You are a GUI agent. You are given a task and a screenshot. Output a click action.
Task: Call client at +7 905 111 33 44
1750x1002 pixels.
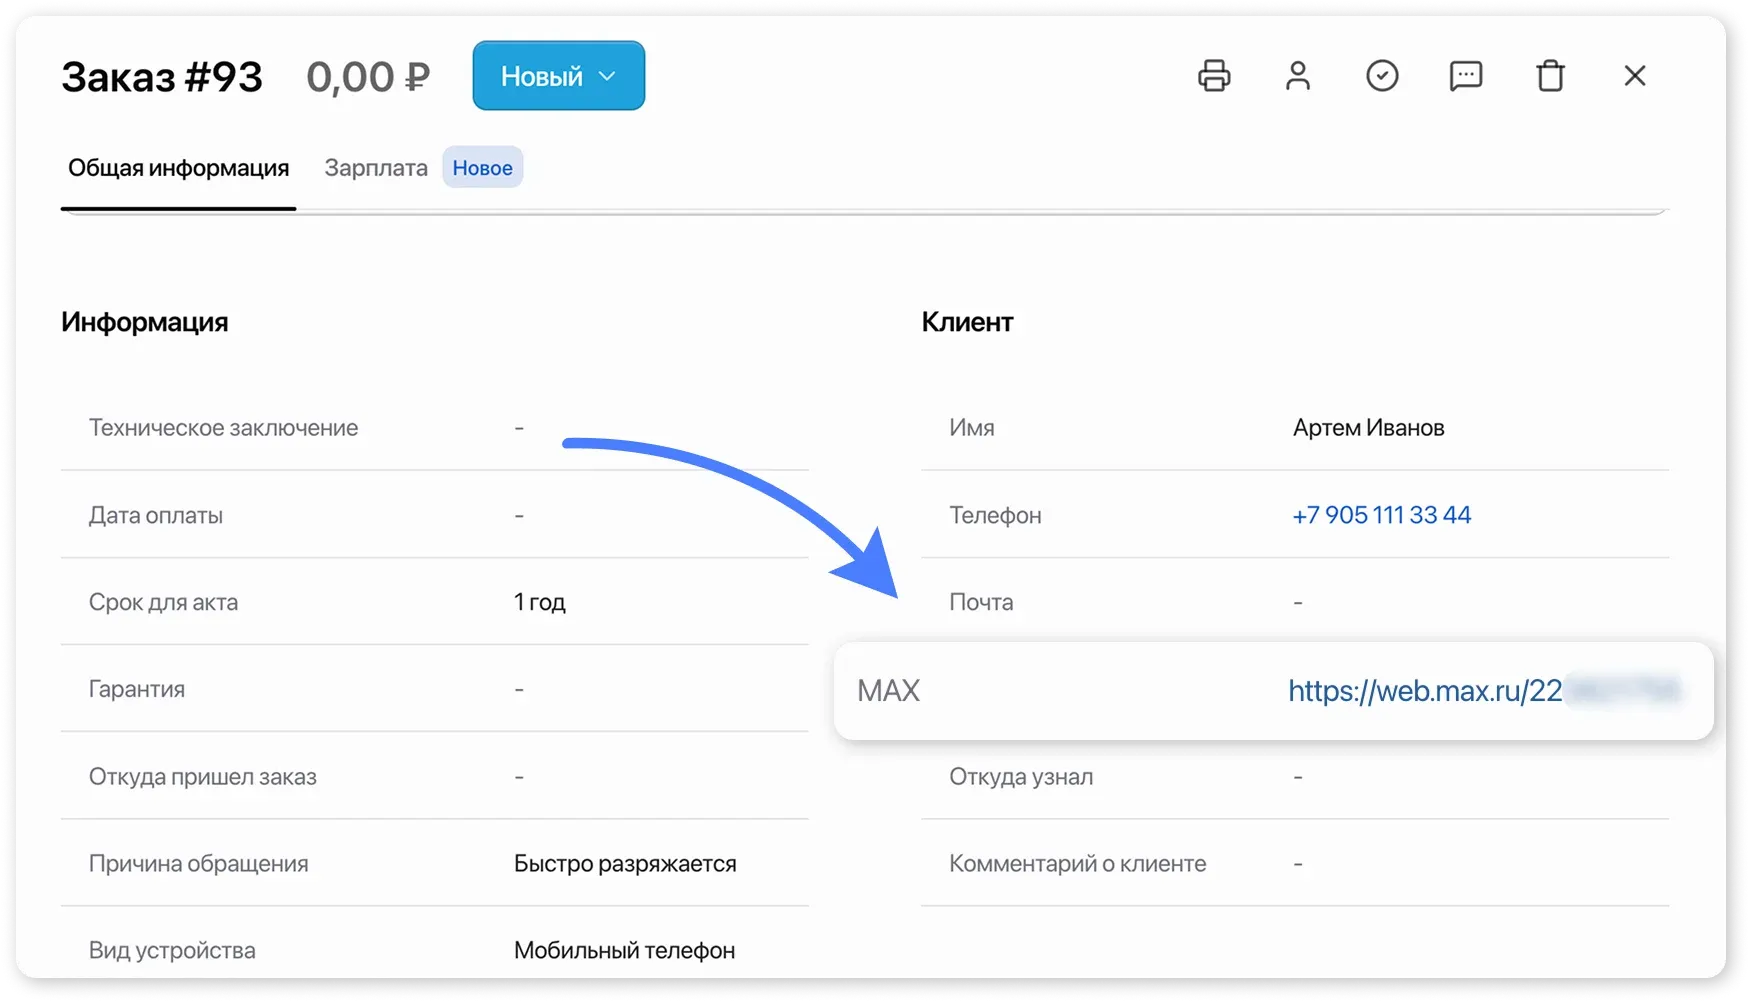(1380, 514)
